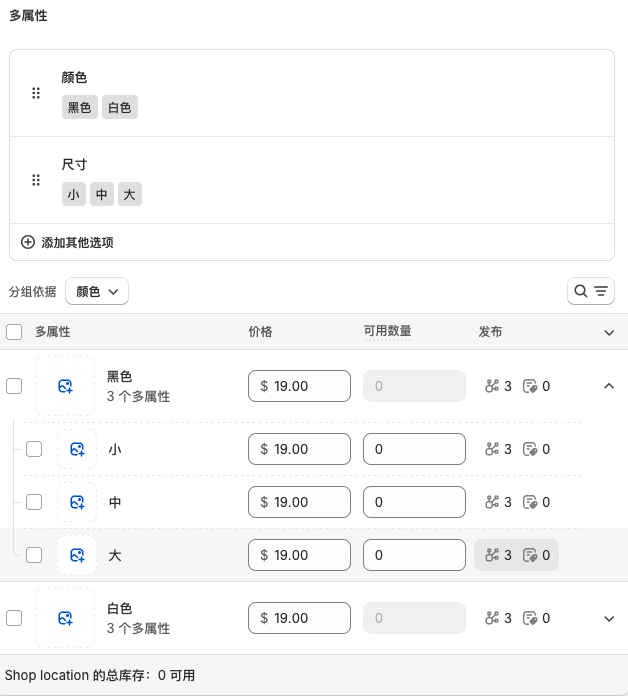Image resolution: width=628 pixels, height=696 pixels.
Task: Open sales channels icon in 白色 row
Action: click(492, 618)
